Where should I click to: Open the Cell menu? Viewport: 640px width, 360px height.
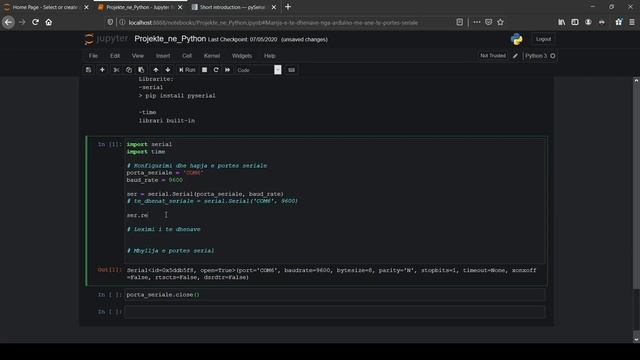point(187,56)
